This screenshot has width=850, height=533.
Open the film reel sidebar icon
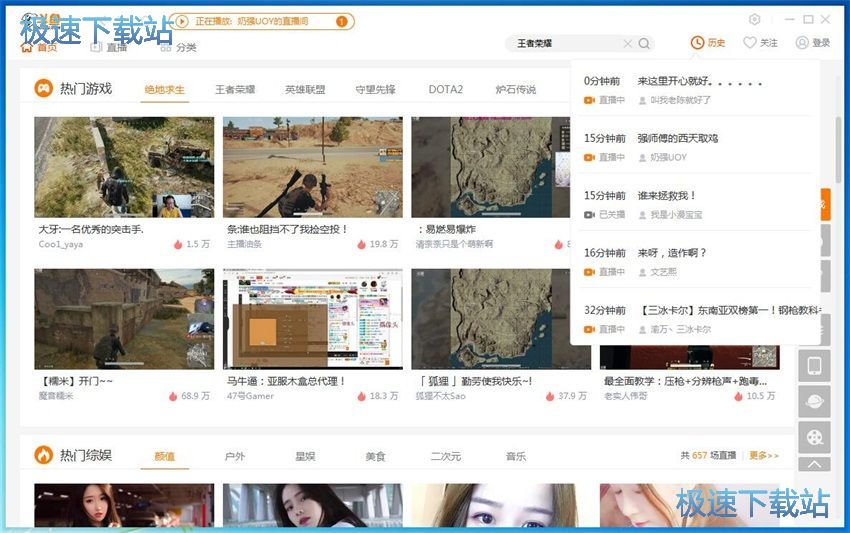point(814,438)
